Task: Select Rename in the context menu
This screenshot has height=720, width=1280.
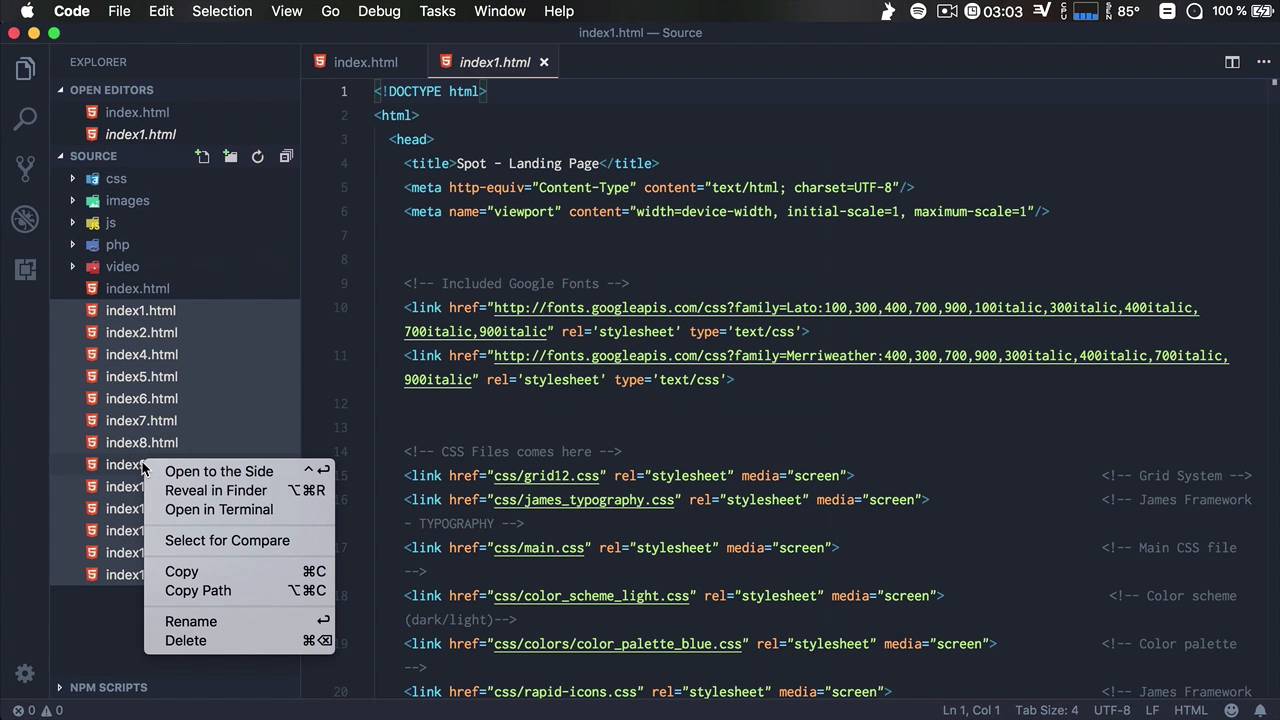Action: pos(191,621)
